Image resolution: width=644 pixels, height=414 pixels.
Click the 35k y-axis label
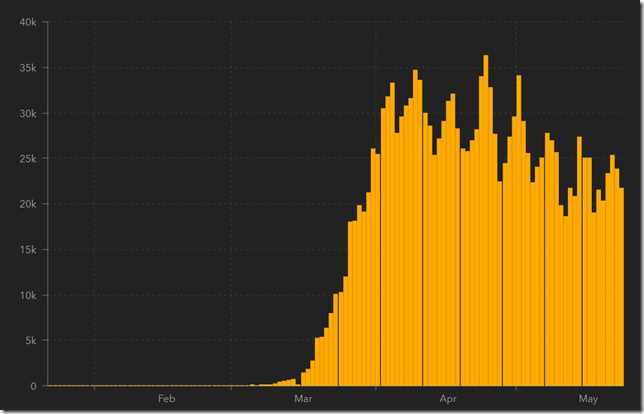pos(28,68)
